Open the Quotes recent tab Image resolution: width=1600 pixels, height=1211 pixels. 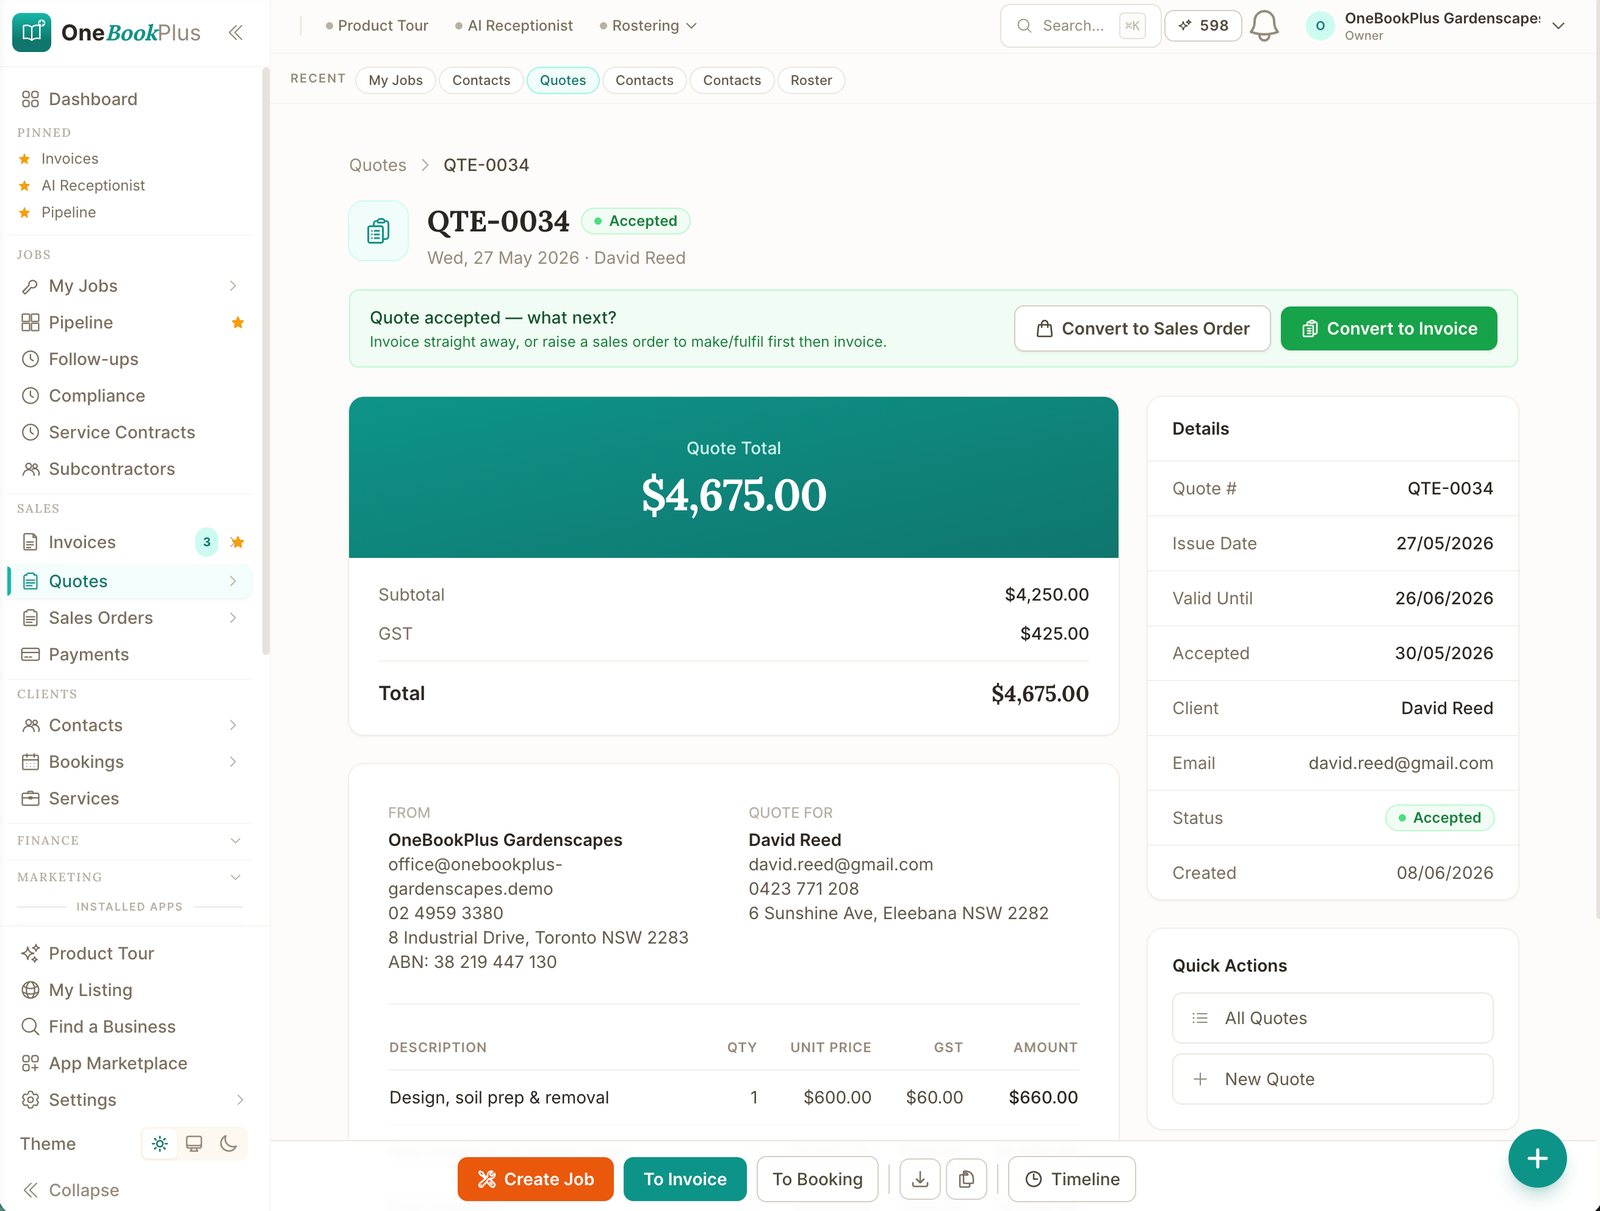563,80
